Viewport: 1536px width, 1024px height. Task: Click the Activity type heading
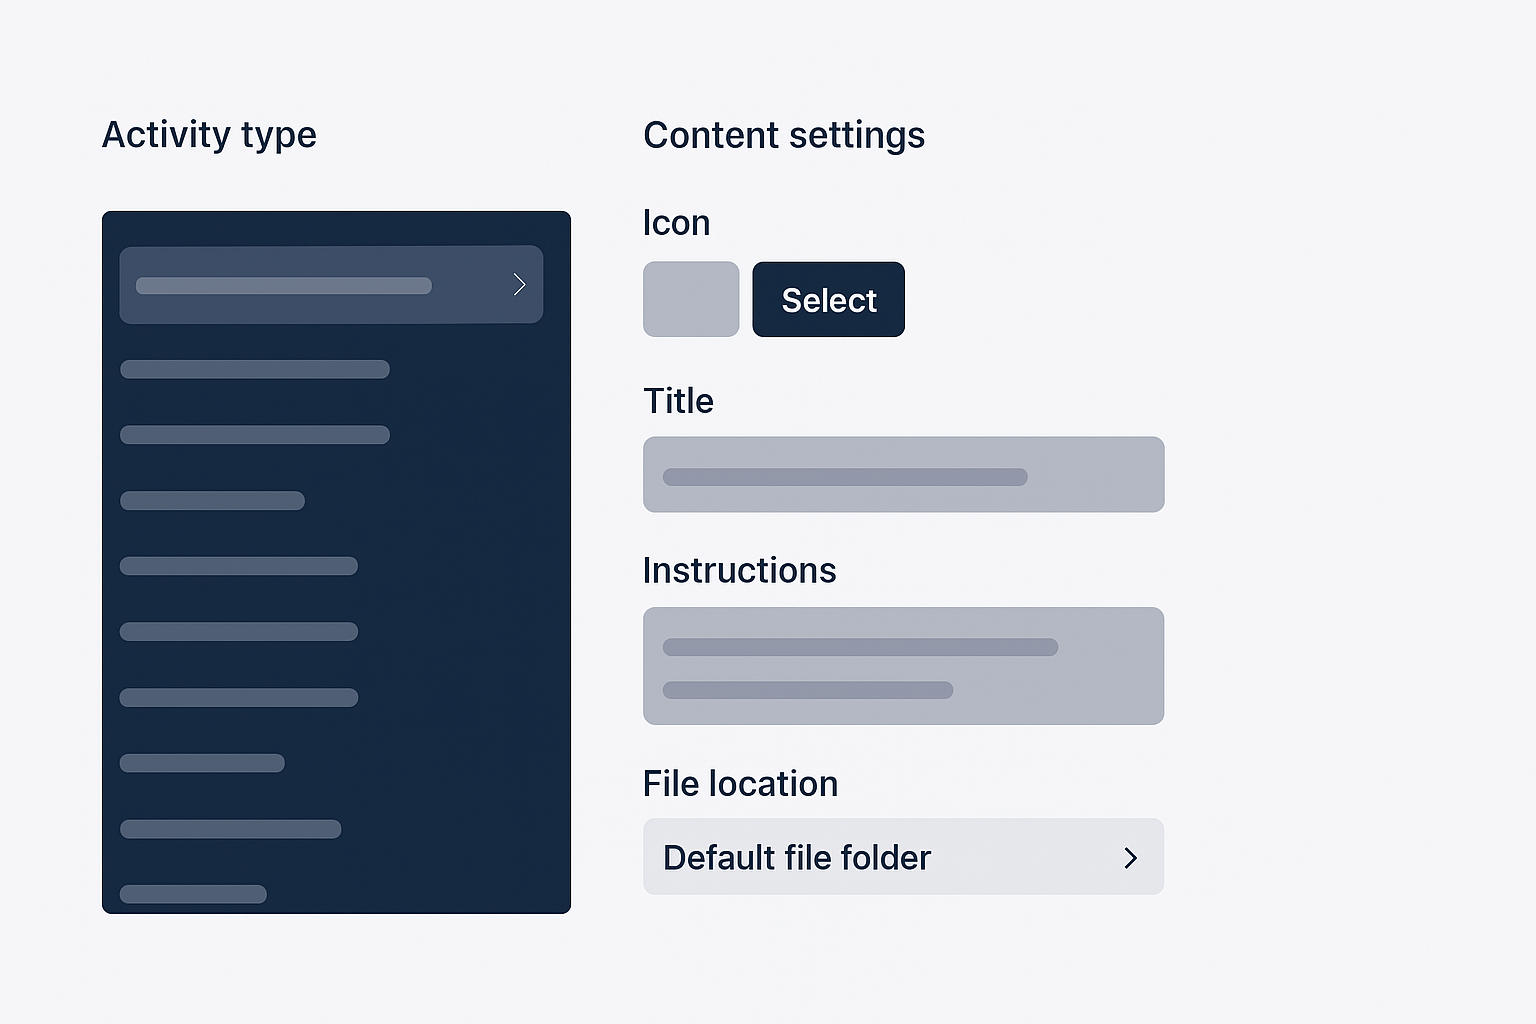coord(209,134)
